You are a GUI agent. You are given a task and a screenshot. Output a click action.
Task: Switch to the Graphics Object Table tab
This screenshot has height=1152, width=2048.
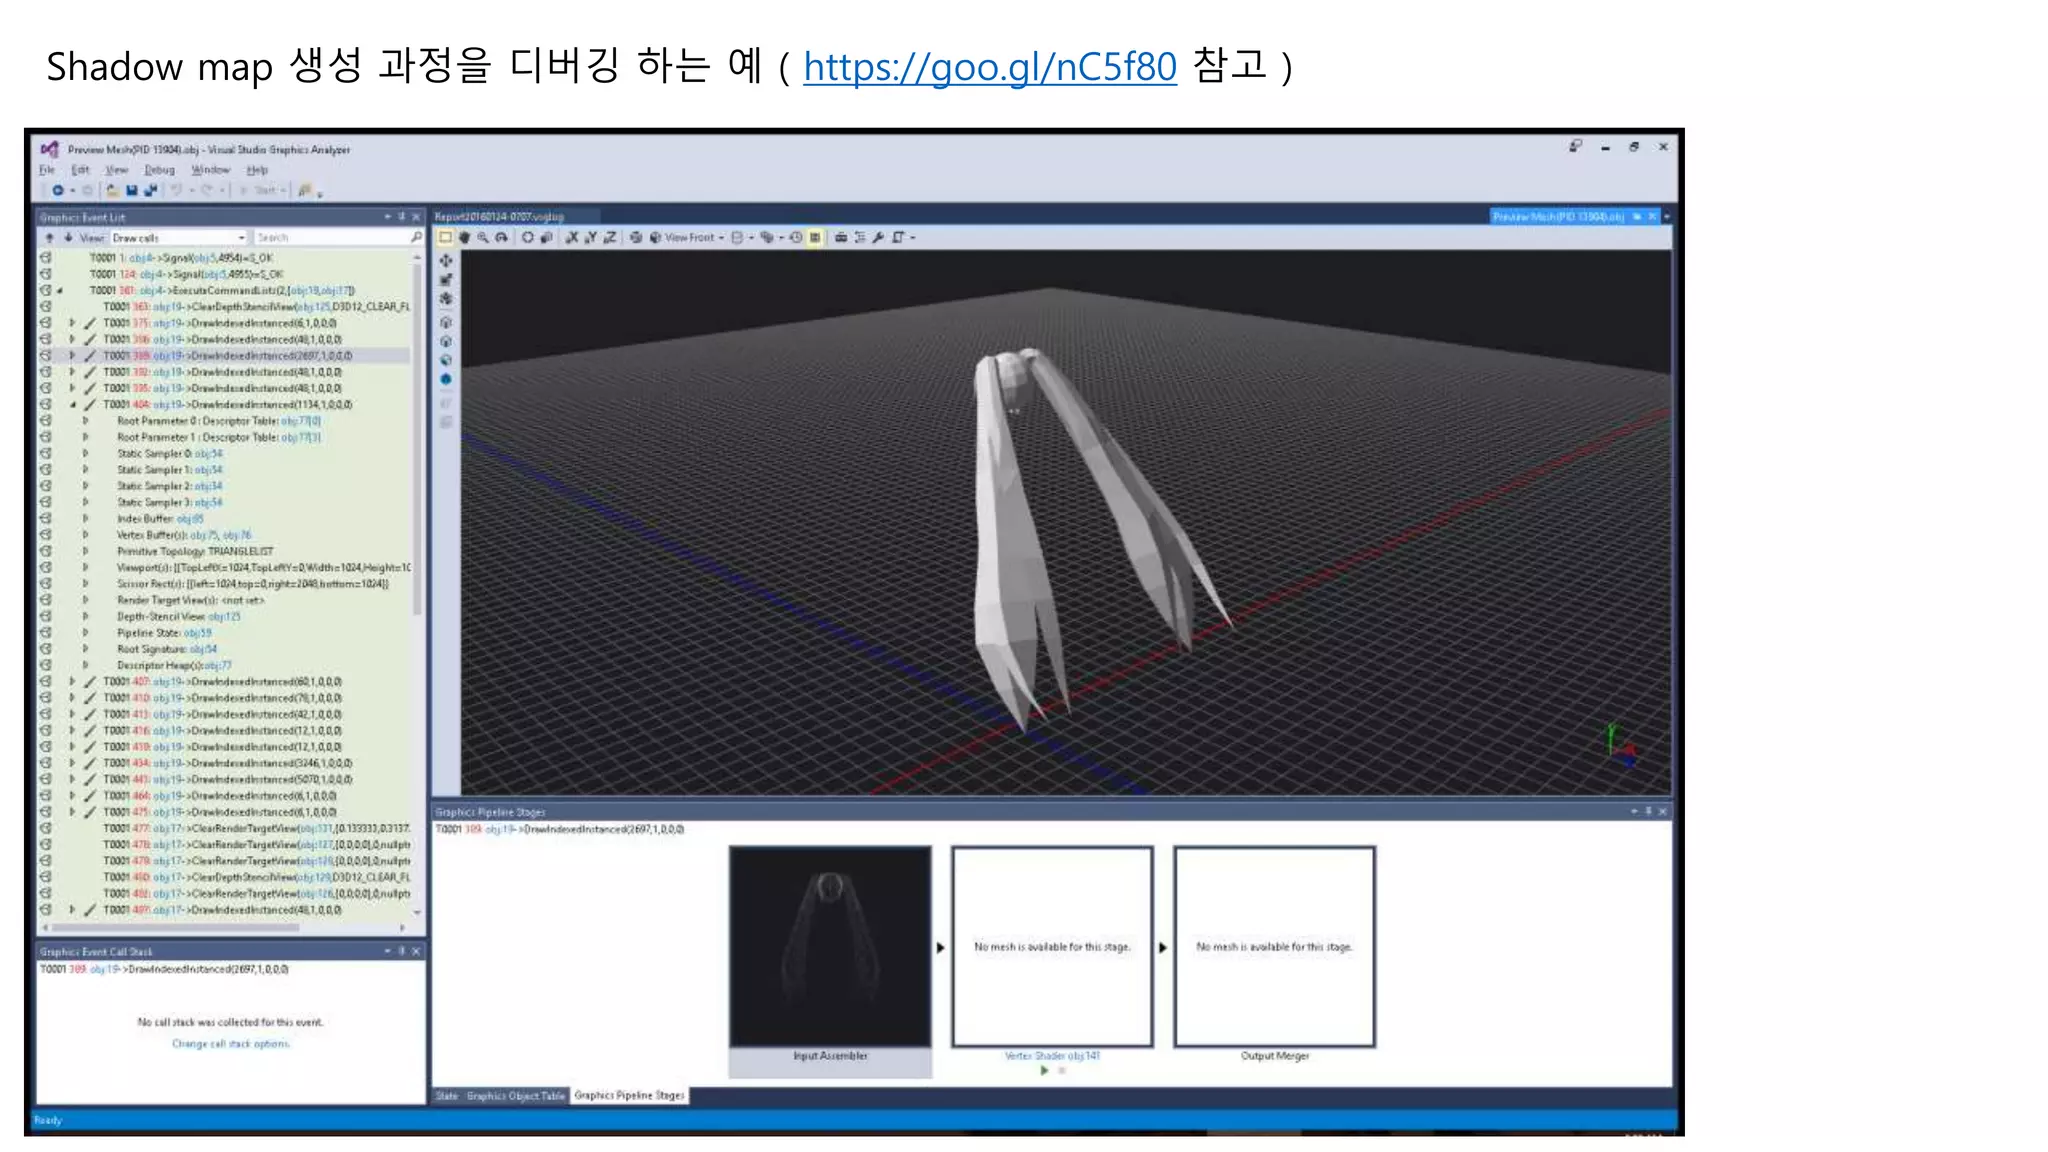pos(515,1096)
